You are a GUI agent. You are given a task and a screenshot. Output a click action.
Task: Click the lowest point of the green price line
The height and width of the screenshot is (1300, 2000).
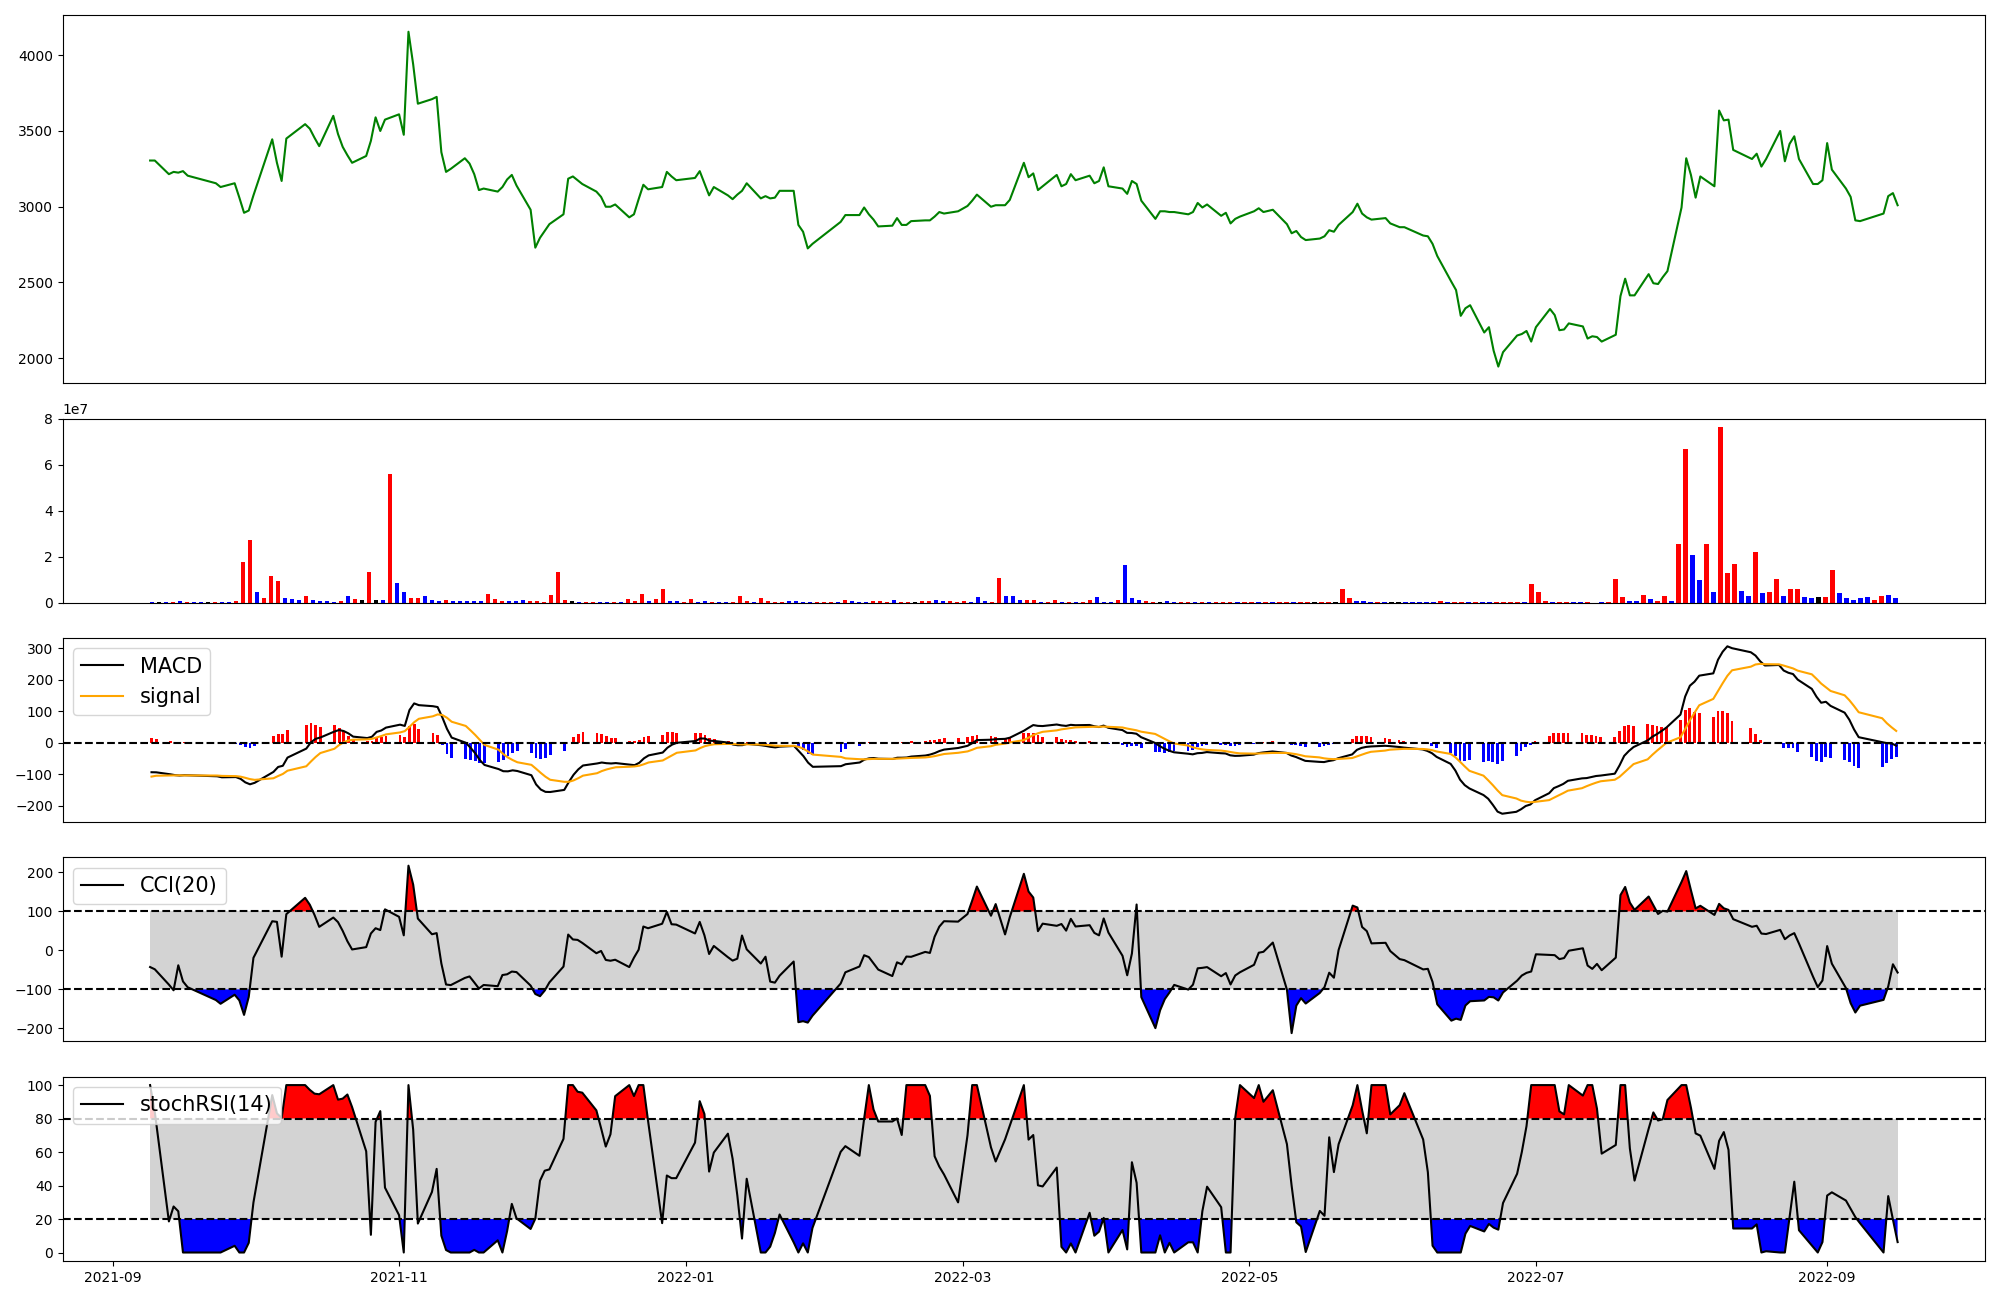tap(1498, 366)
